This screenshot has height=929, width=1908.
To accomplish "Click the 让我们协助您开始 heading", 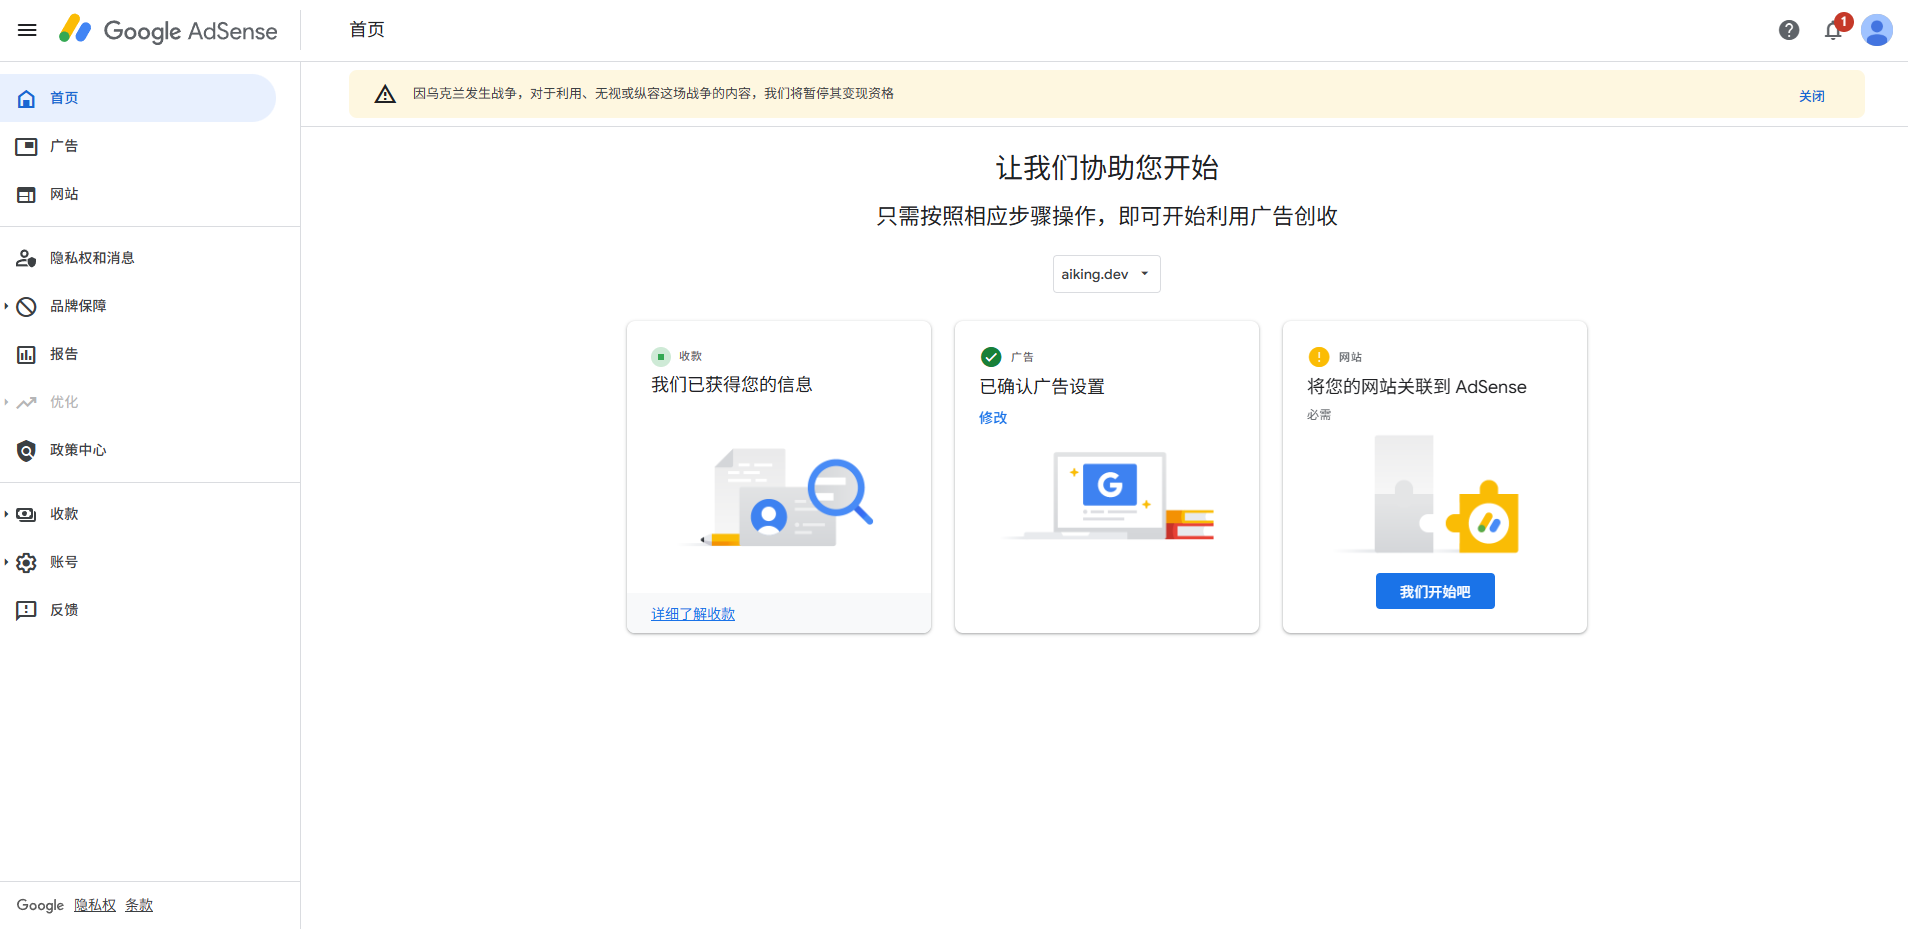I will tap(1107, 168).
